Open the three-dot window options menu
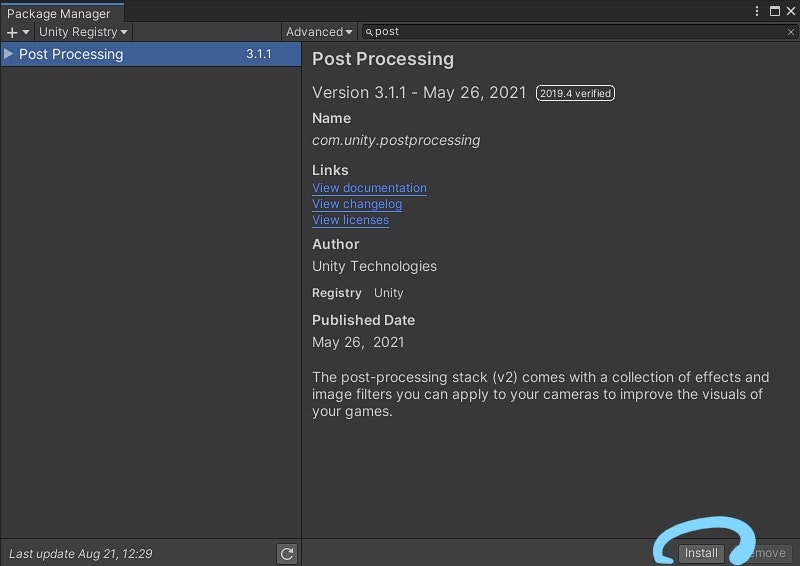800x566 pixels. (x=757, y=11)
